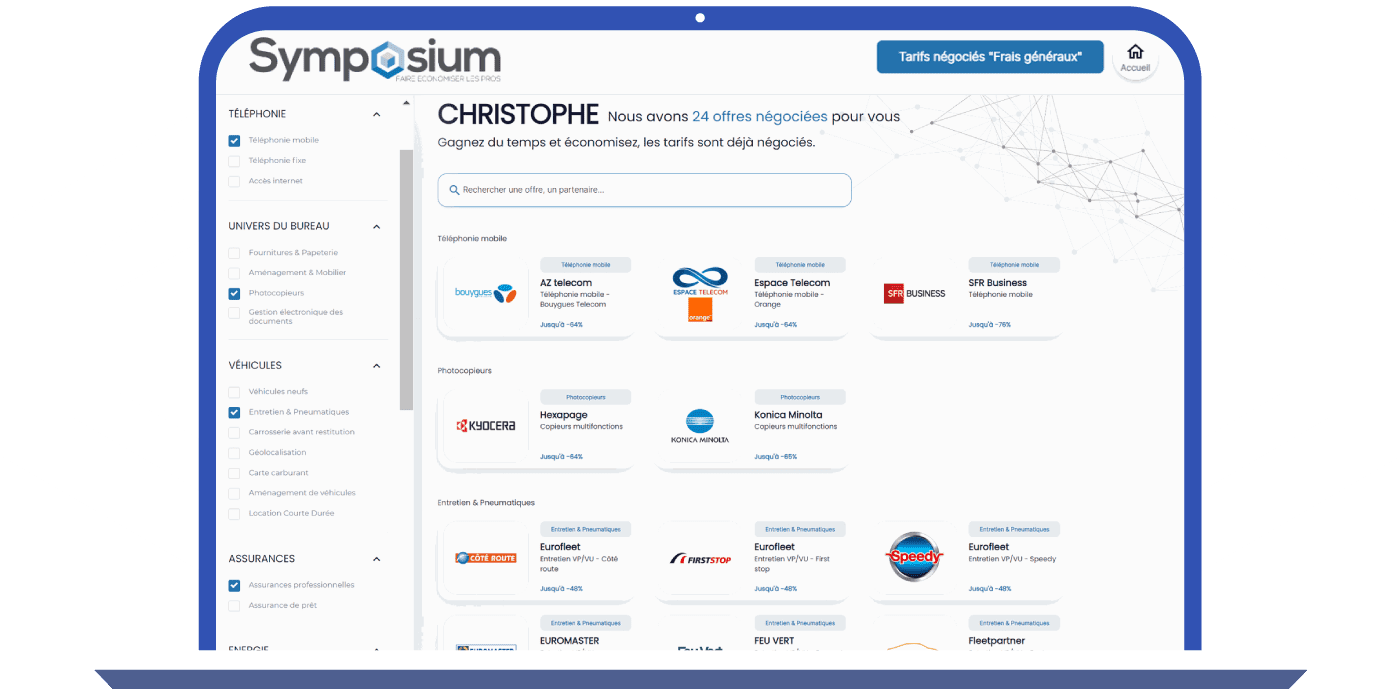The width and height of the screenshot is (1400, 689).
Task: Check the Carte carburant checkbox
Action: 234,473
